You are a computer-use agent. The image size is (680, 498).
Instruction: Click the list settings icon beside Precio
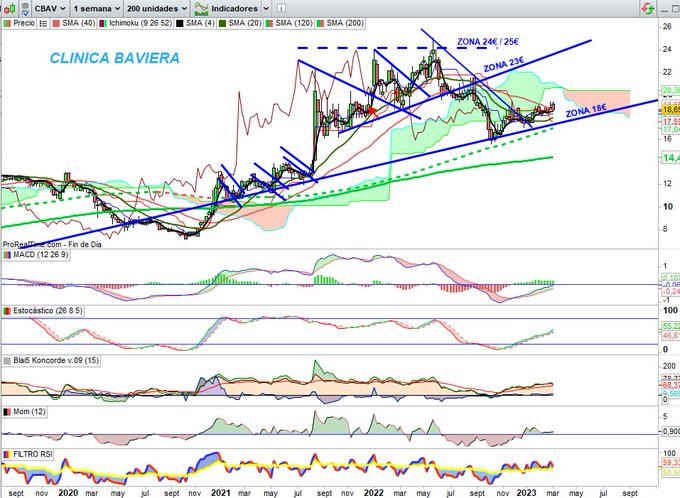[x=43, y=23]
